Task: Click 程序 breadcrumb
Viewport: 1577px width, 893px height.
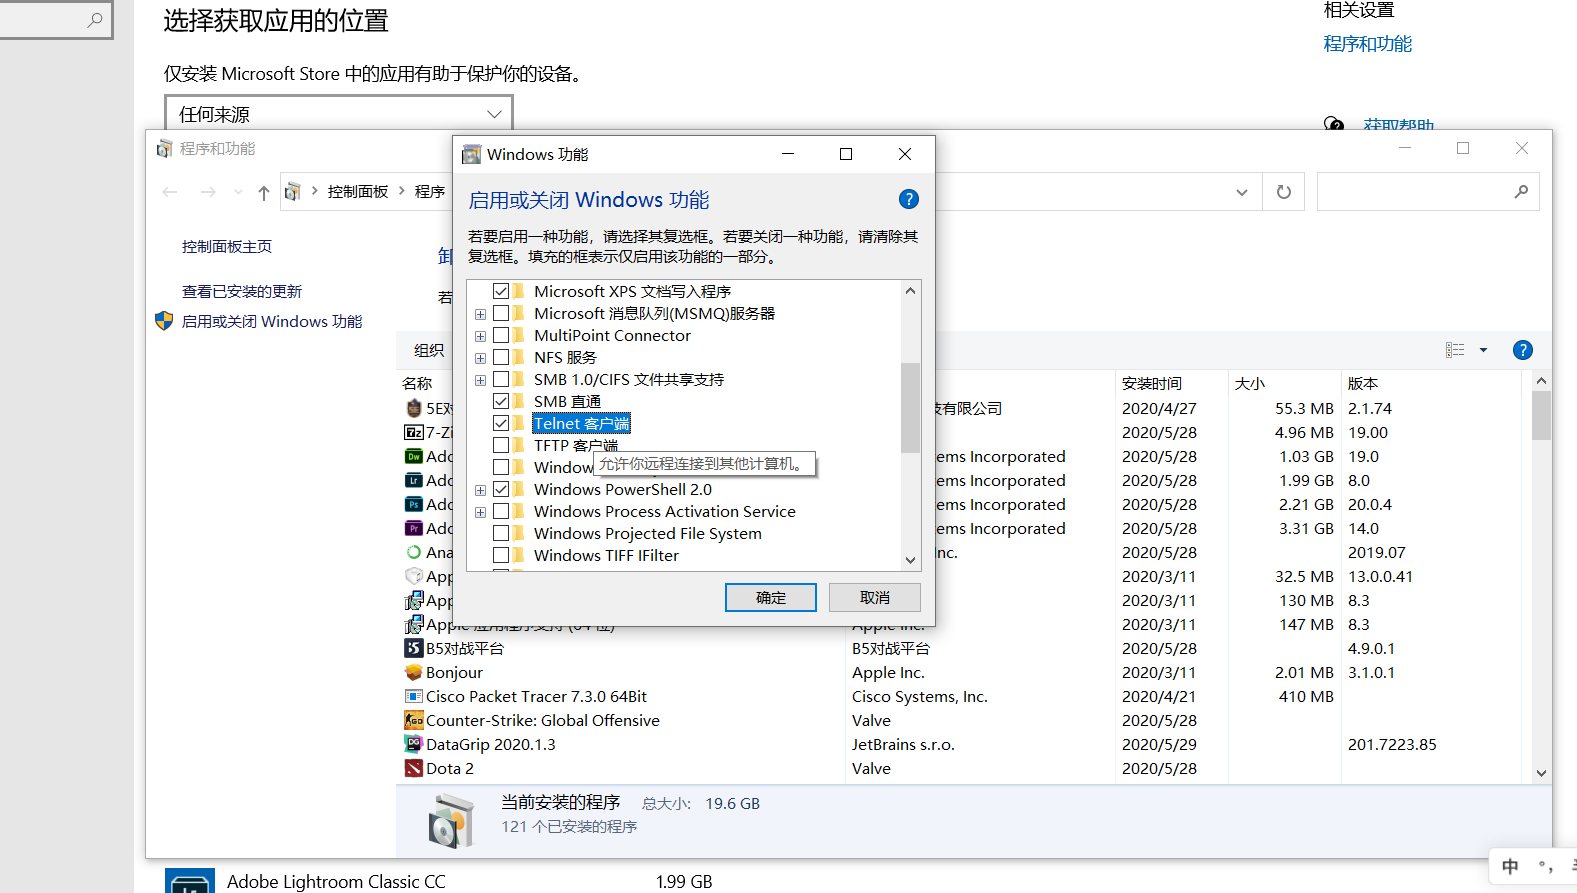Action: (x=430, y=192)
